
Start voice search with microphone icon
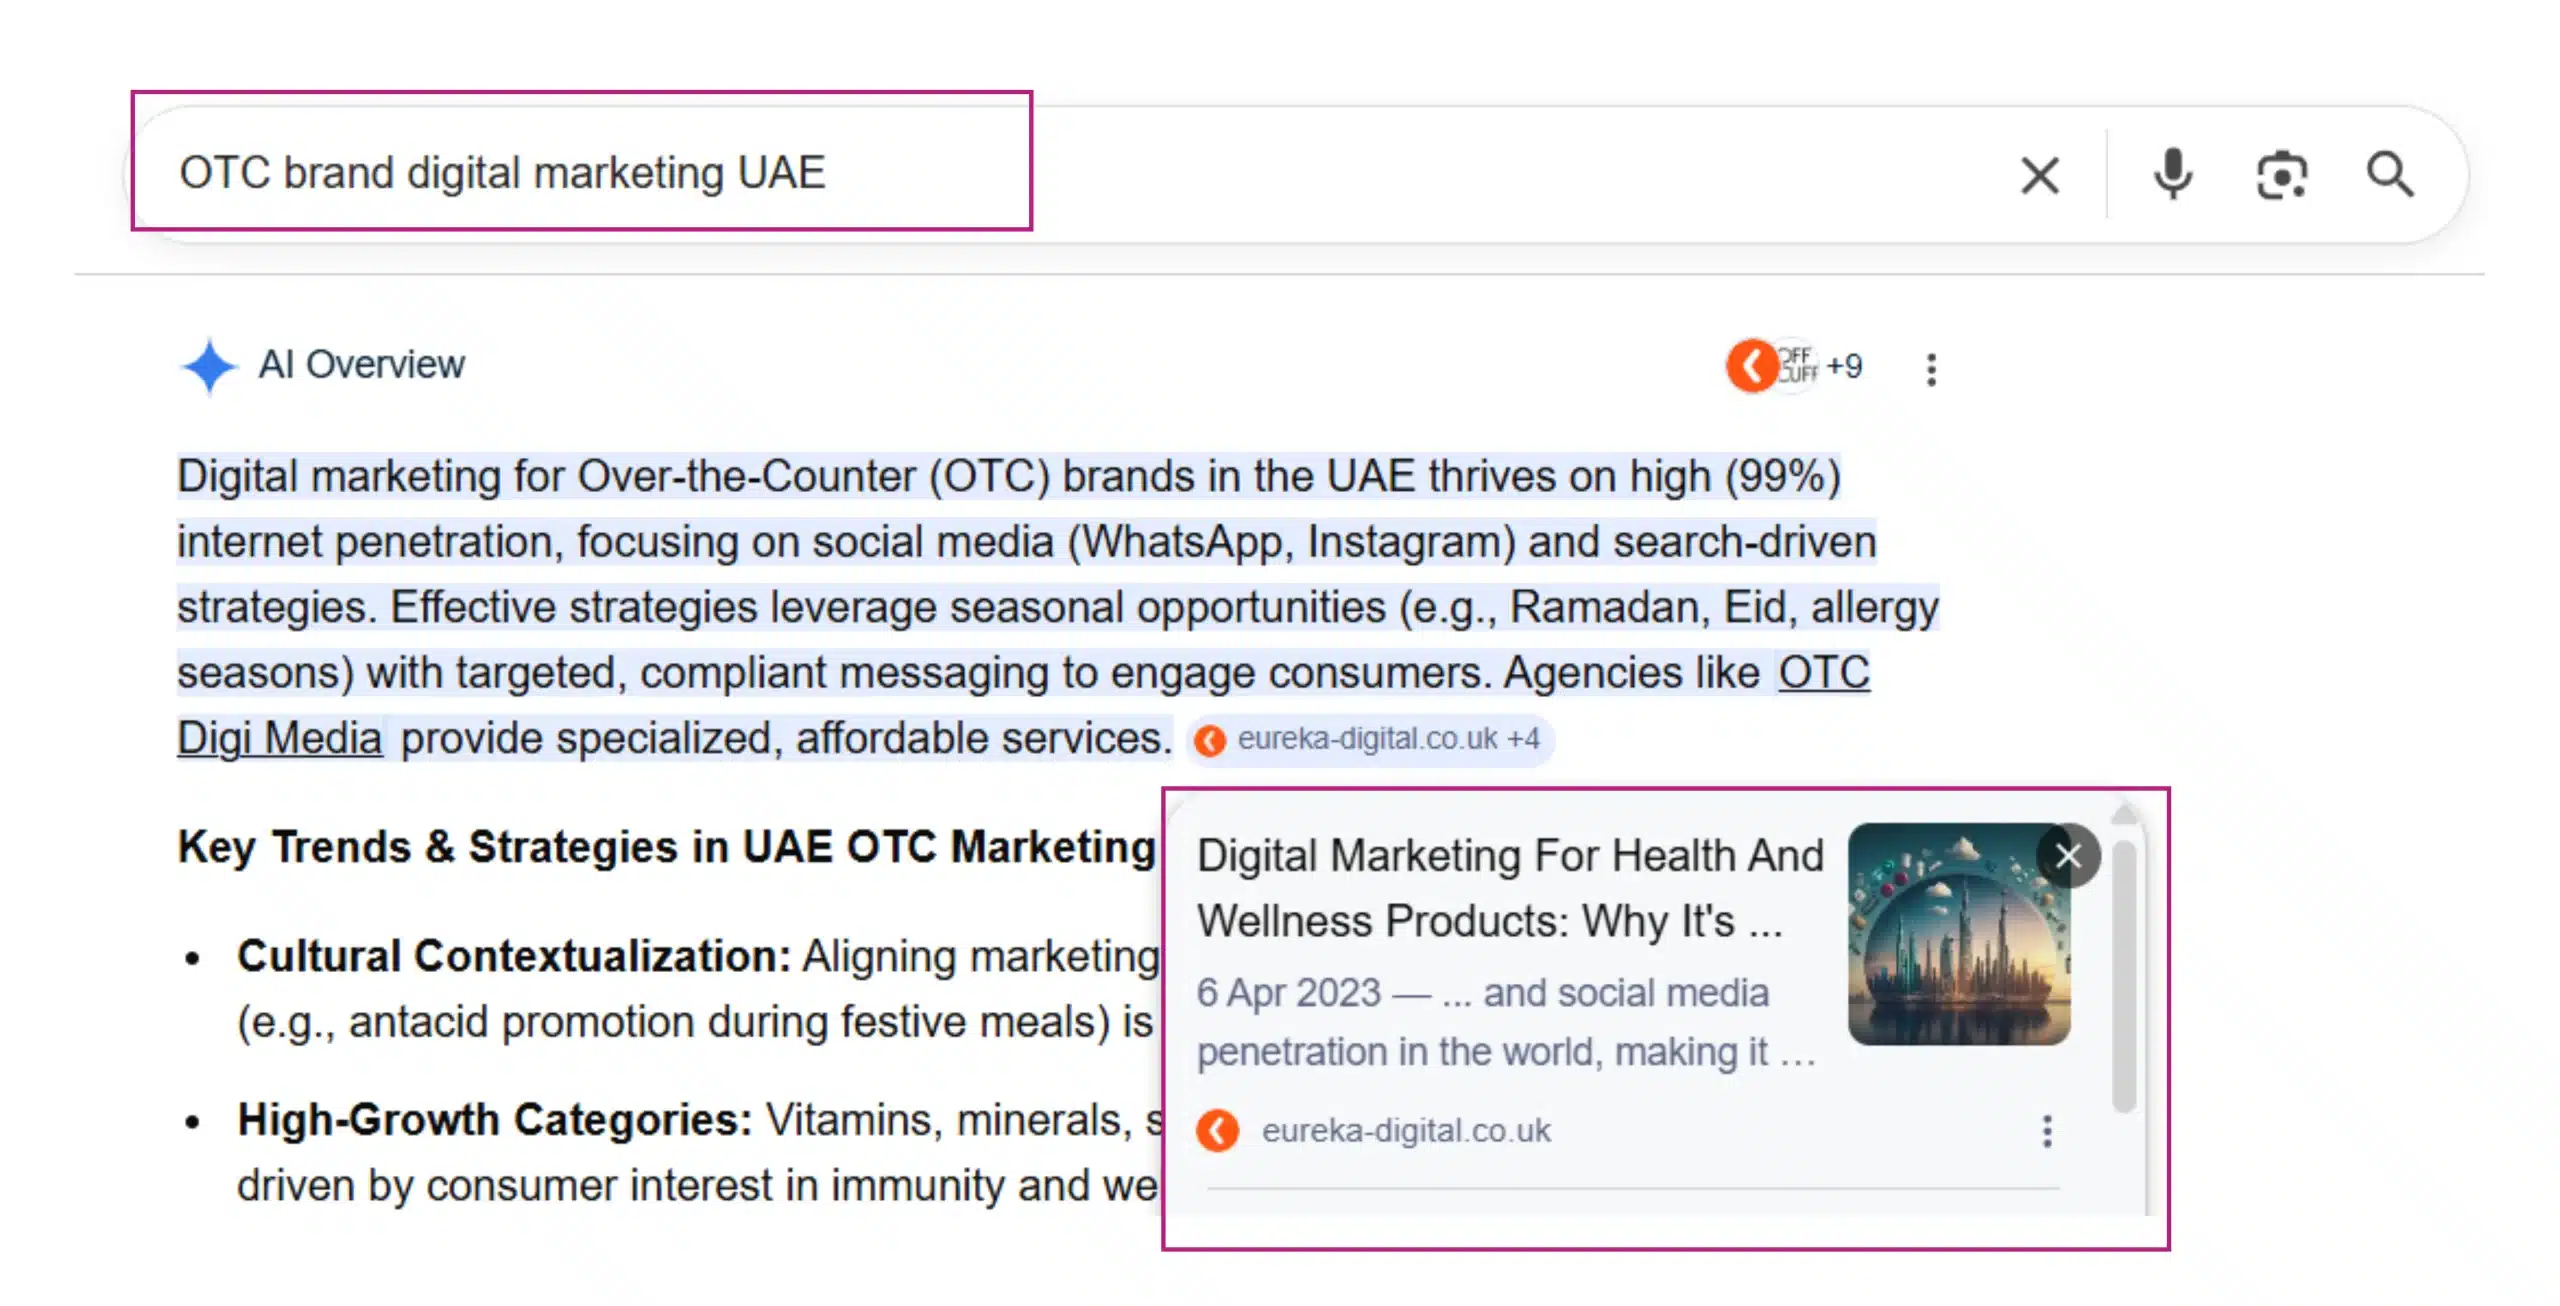click(x=2172, y=175)
